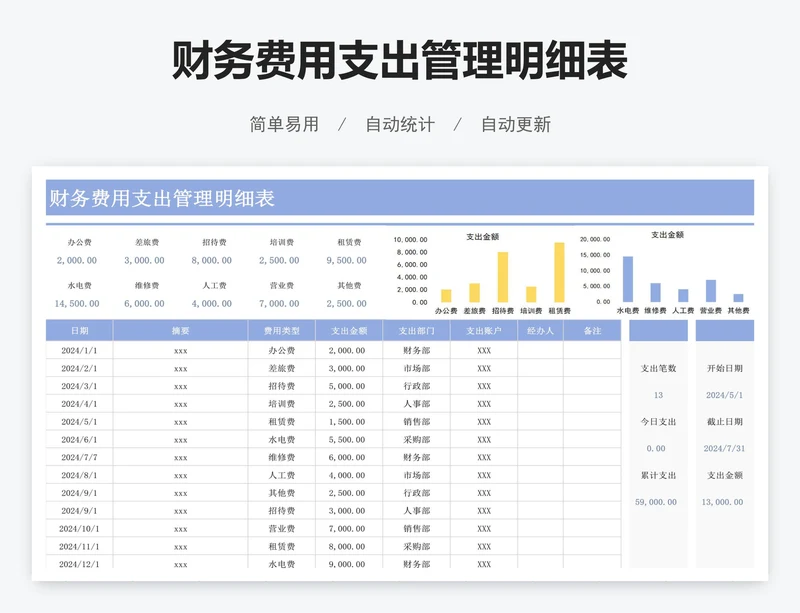Click the 支出账户 column header
This screenshot has height=613, width=800.
coord(484,331)
